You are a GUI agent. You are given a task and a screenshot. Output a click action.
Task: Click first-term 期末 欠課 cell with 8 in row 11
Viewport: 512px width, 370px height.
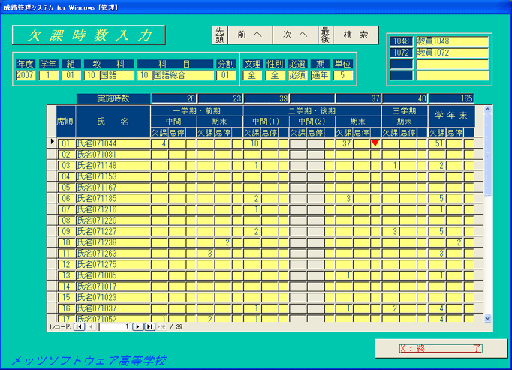[205, 254]
